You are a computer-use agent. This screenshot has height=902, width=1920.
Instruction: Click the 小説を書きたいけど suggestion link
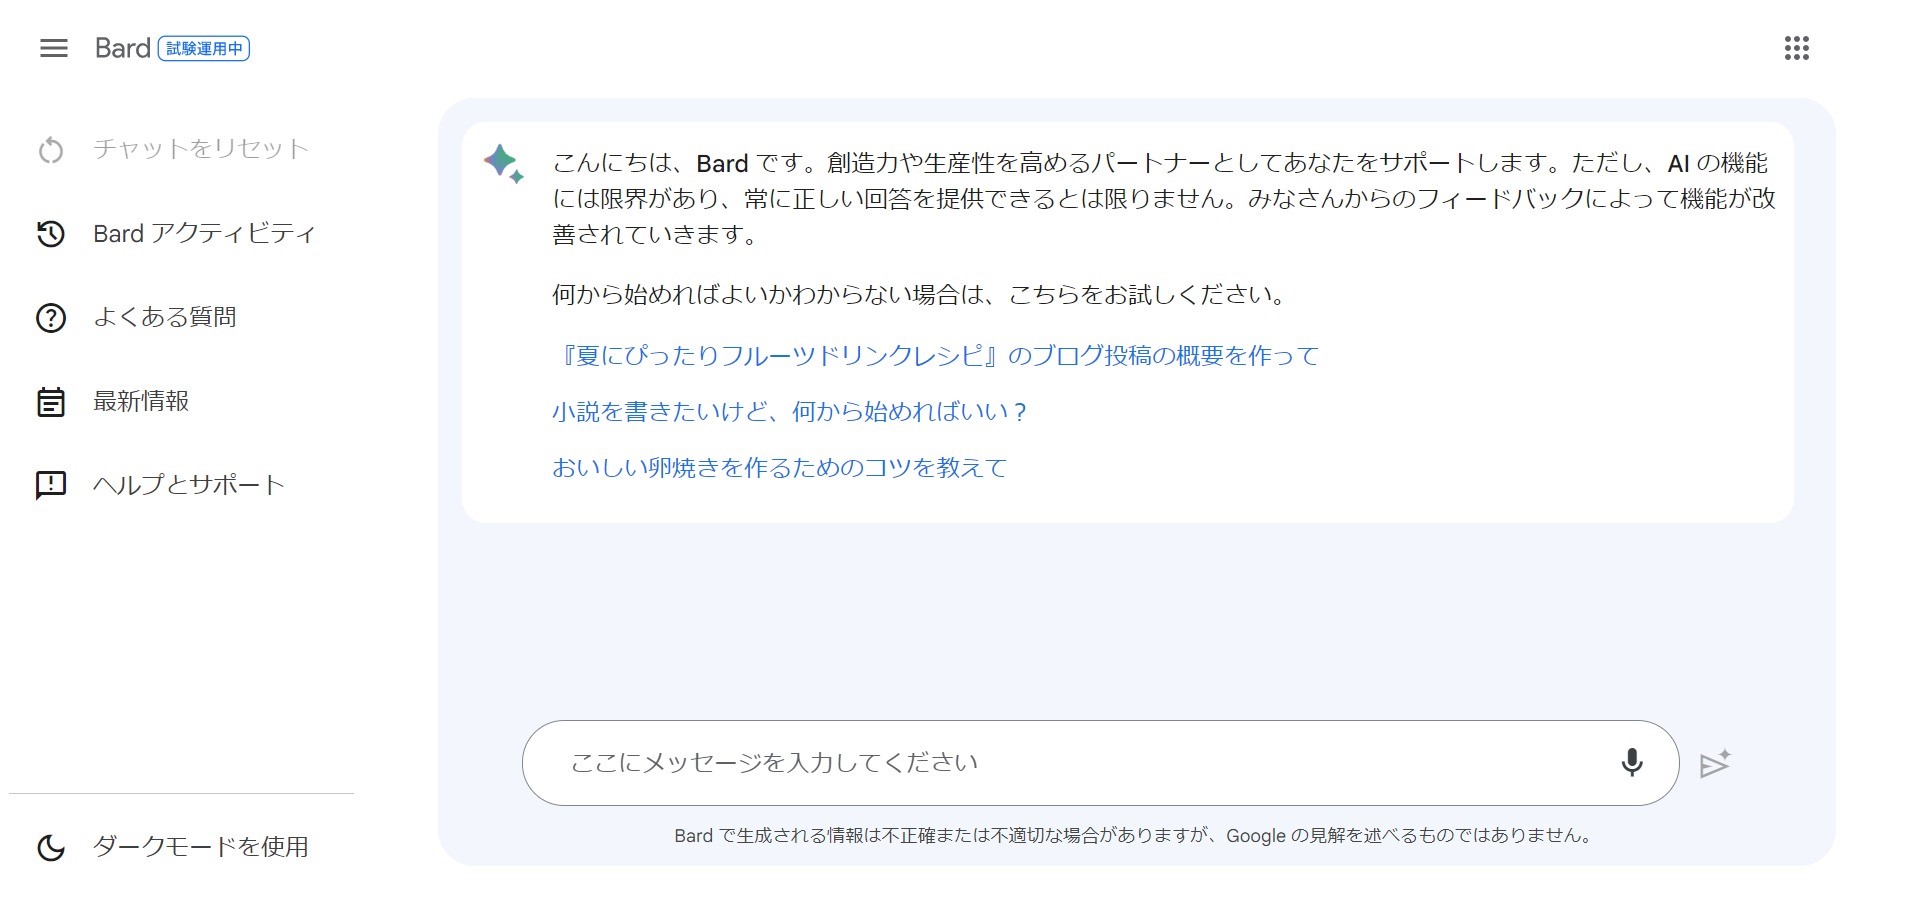[x=790, y=412]
